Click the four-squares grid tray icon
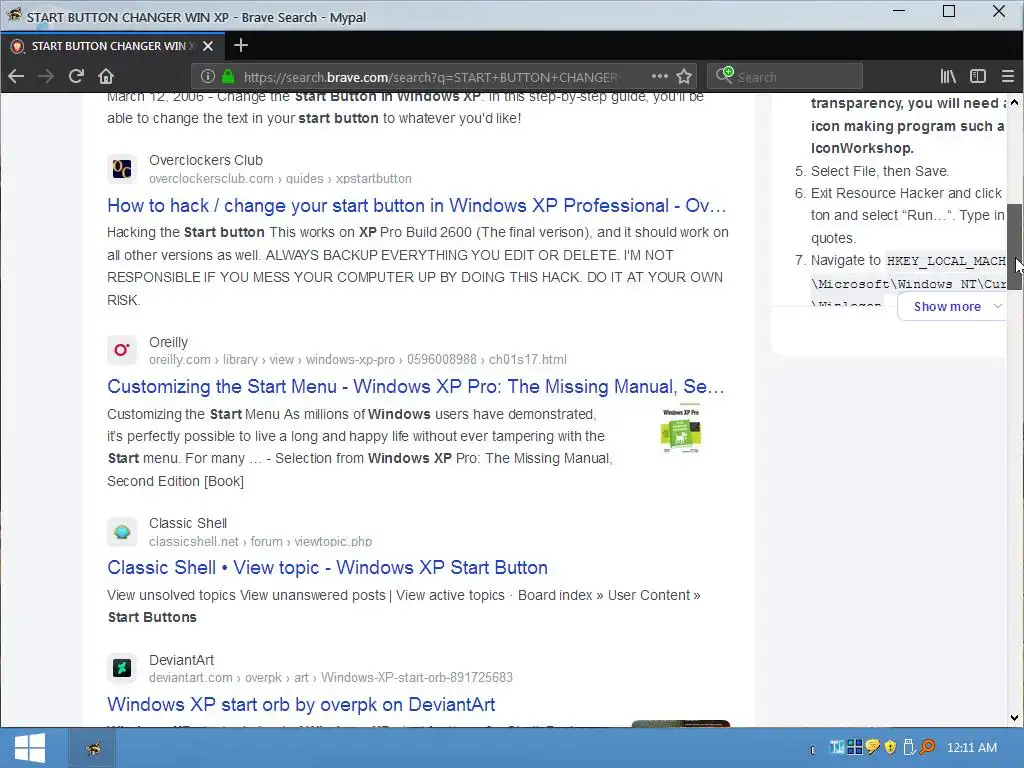Viewport: 1024px width, 768px height. tap(855, 746)
